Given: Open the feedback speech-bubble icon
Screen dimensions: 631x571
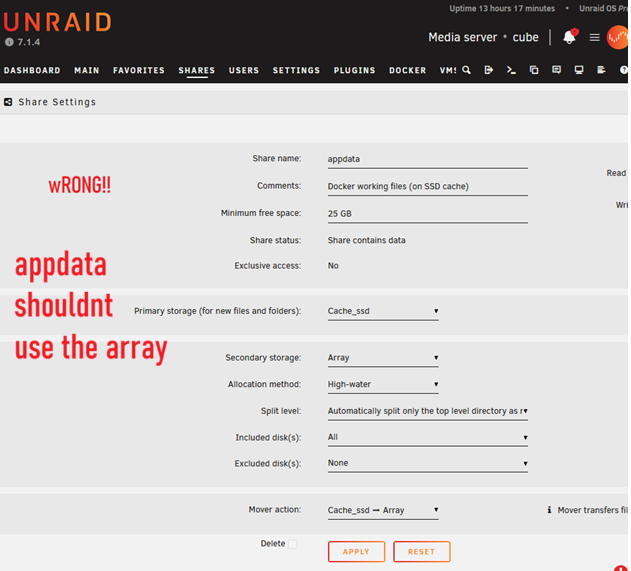Looking at the screenshot, I should [x=557, y=70].
